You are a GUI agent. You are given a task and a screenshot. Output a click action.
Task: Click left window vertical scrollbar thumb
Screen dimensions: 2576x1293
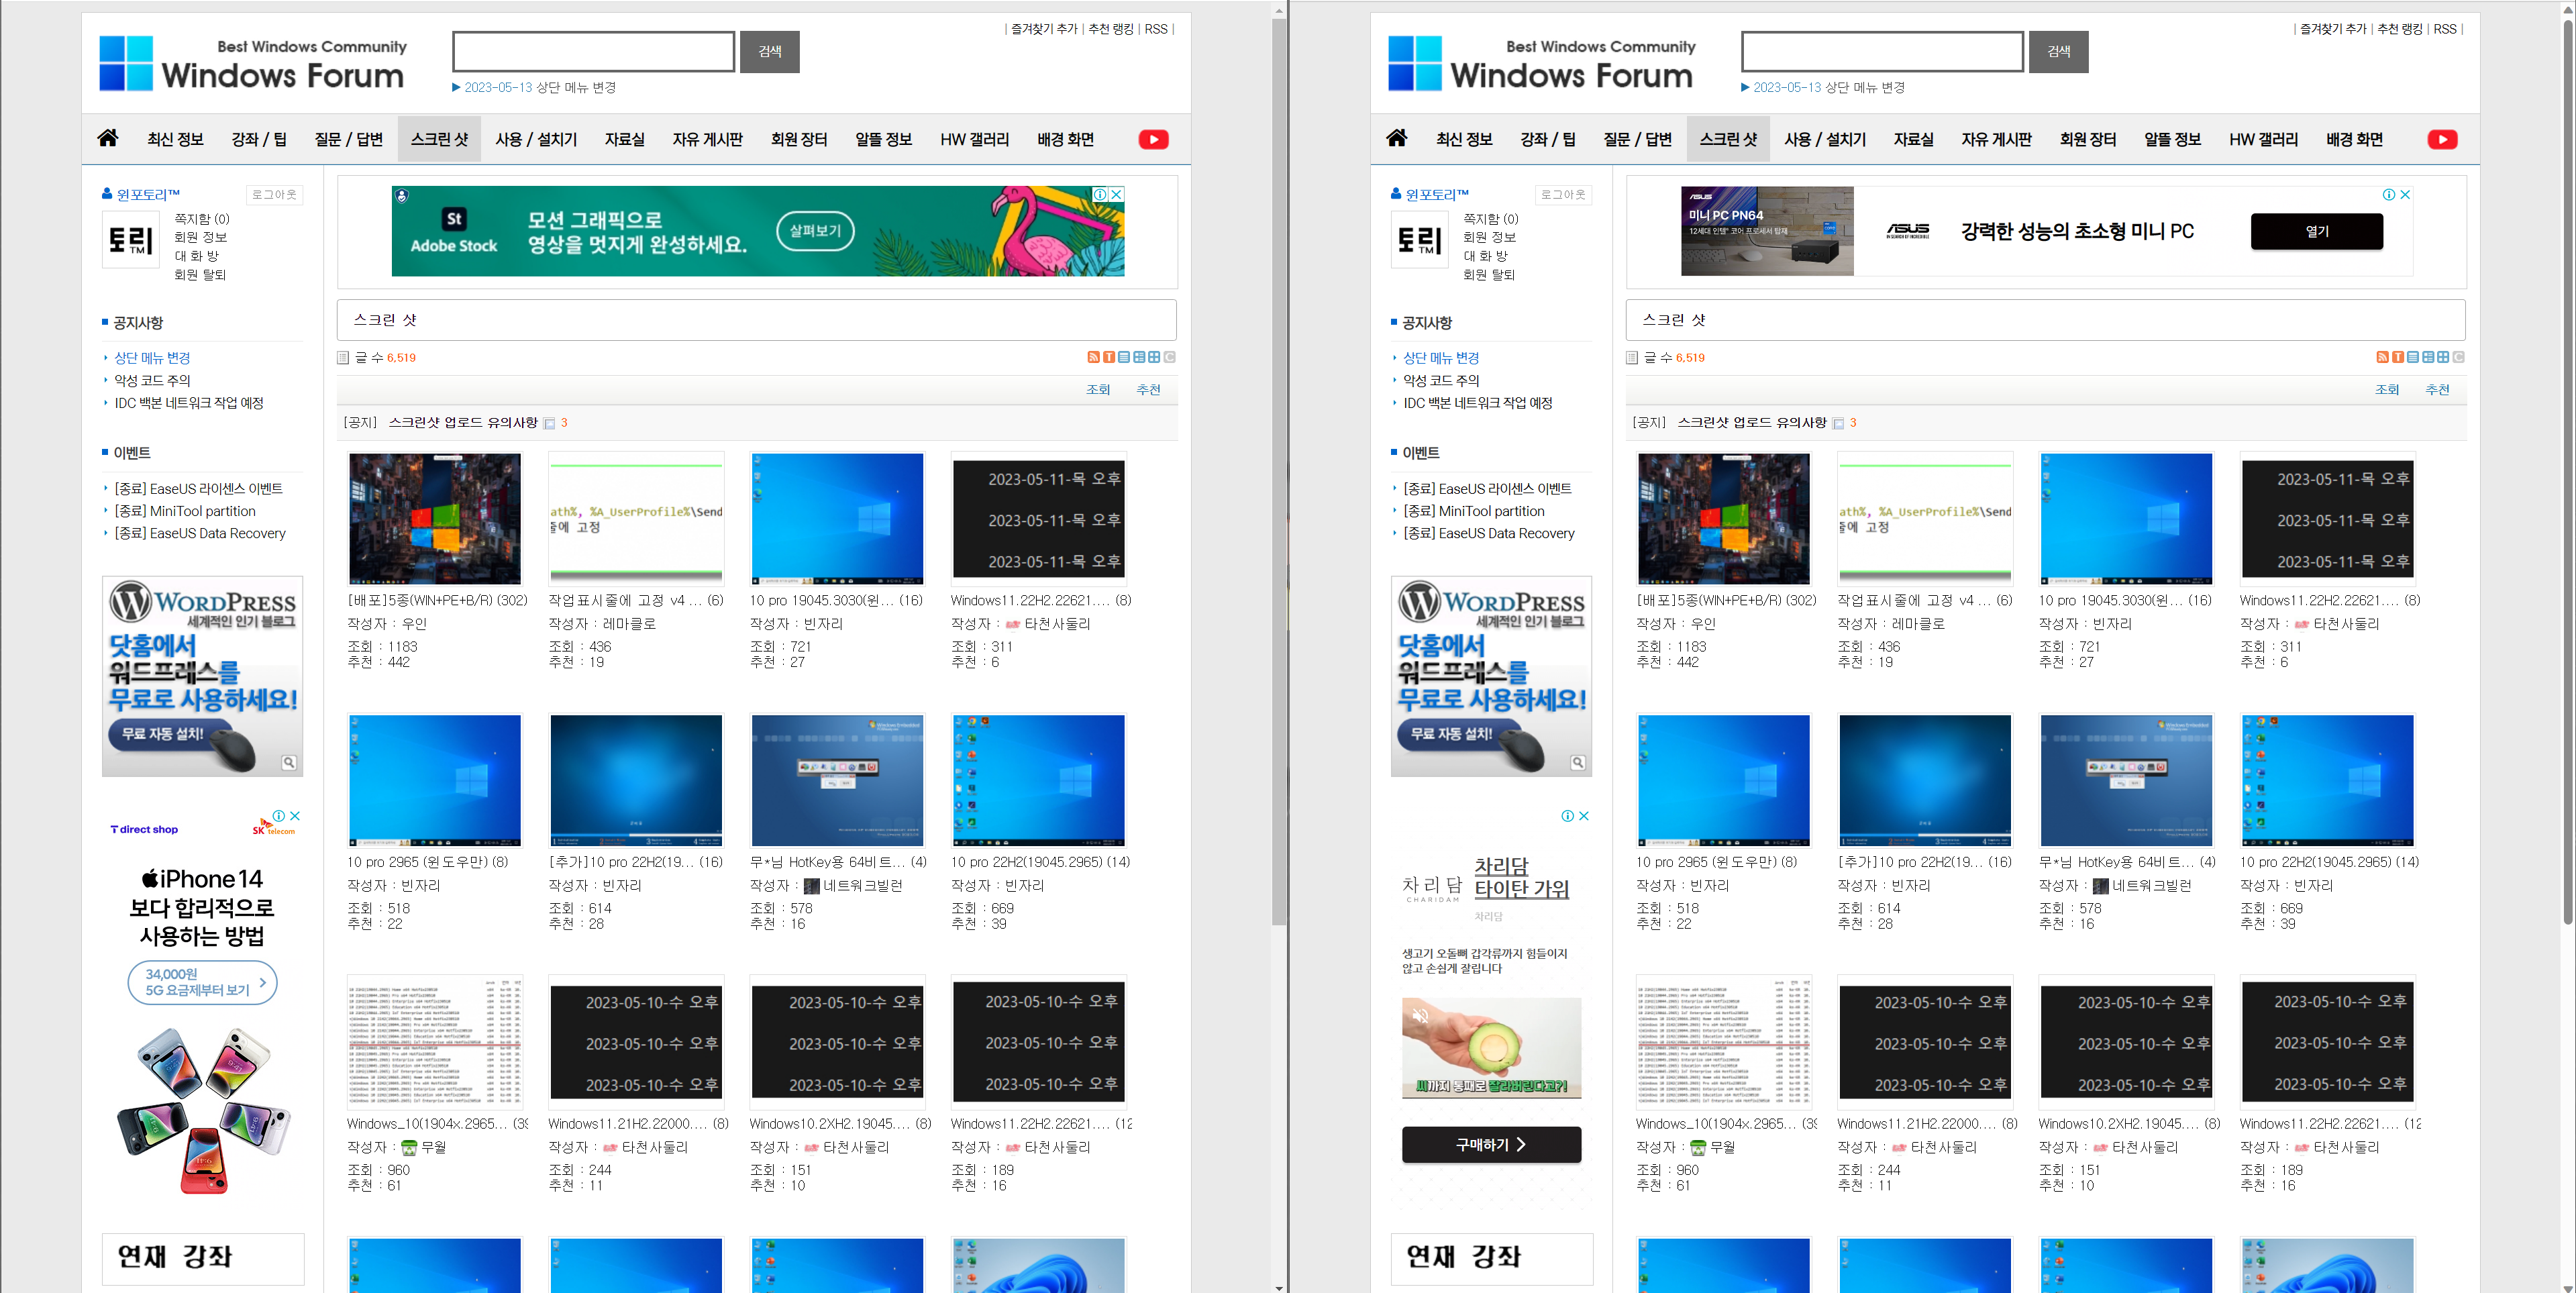coord(1279,472)
